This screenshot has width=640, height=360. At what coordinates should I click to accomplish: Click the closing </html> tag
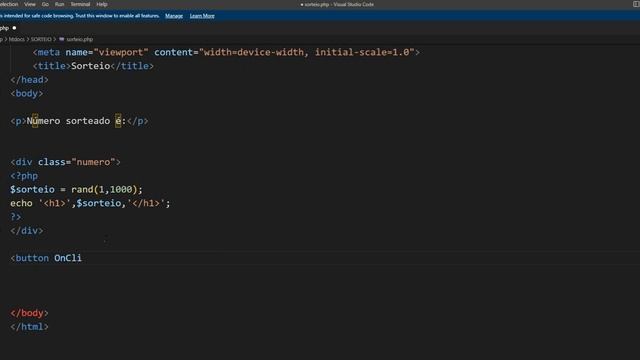pyautogui.click(x=29, y=327)
